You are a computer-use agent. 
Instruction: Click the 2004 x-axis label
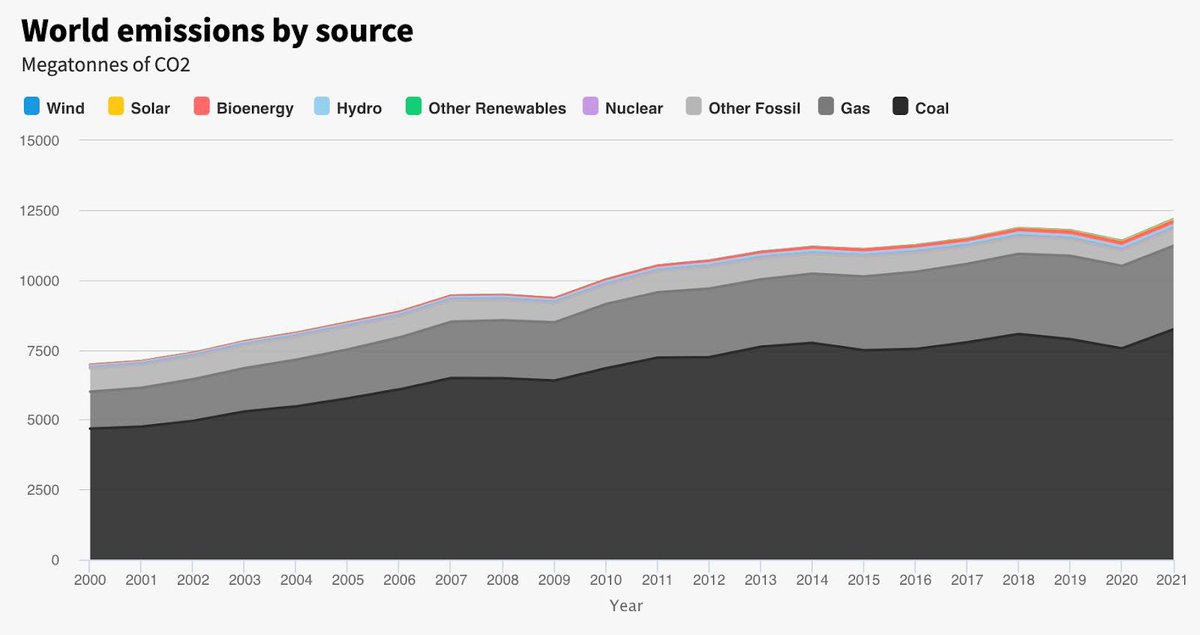(296, 579)
